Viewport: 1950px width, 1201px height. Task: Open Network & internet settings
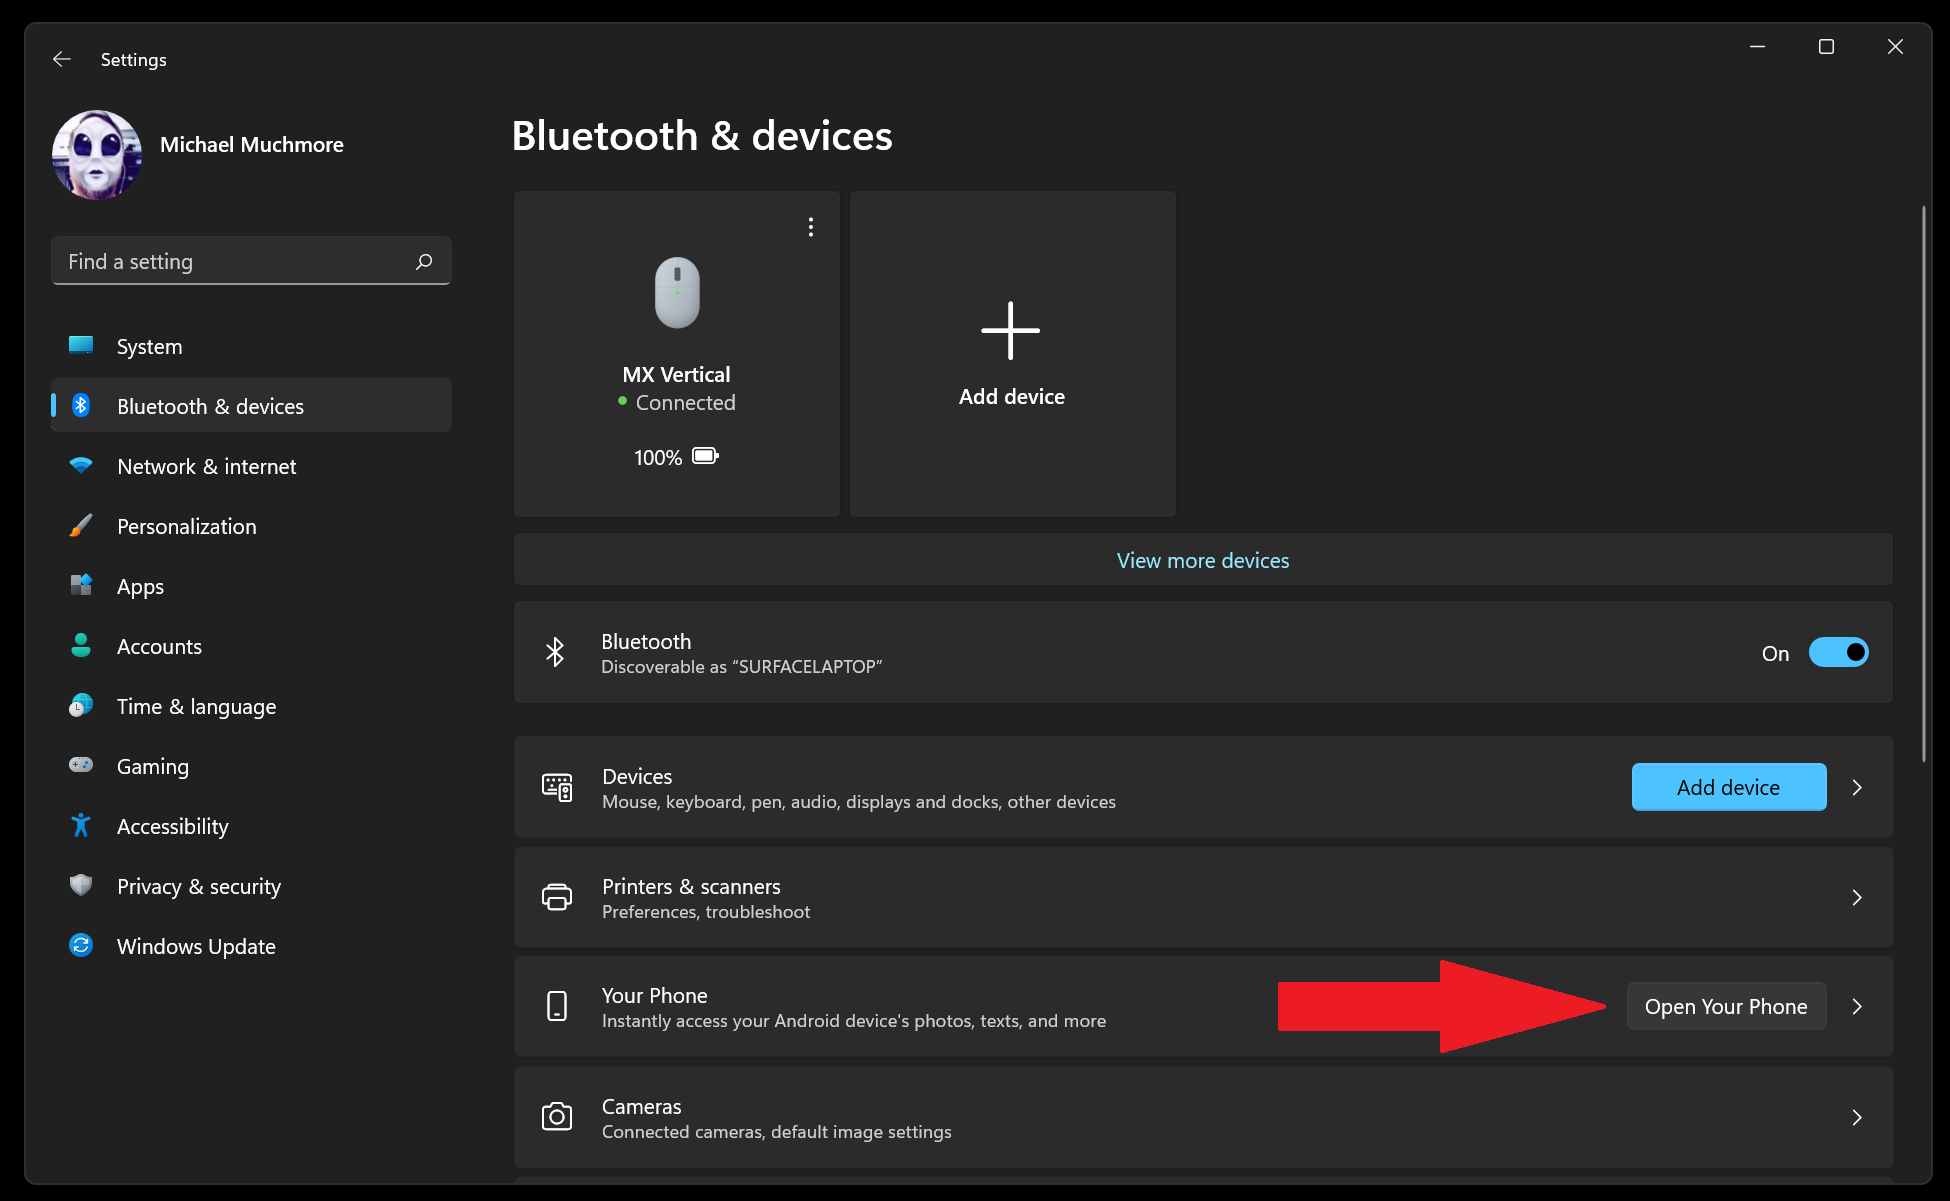[x=206, y=466]
